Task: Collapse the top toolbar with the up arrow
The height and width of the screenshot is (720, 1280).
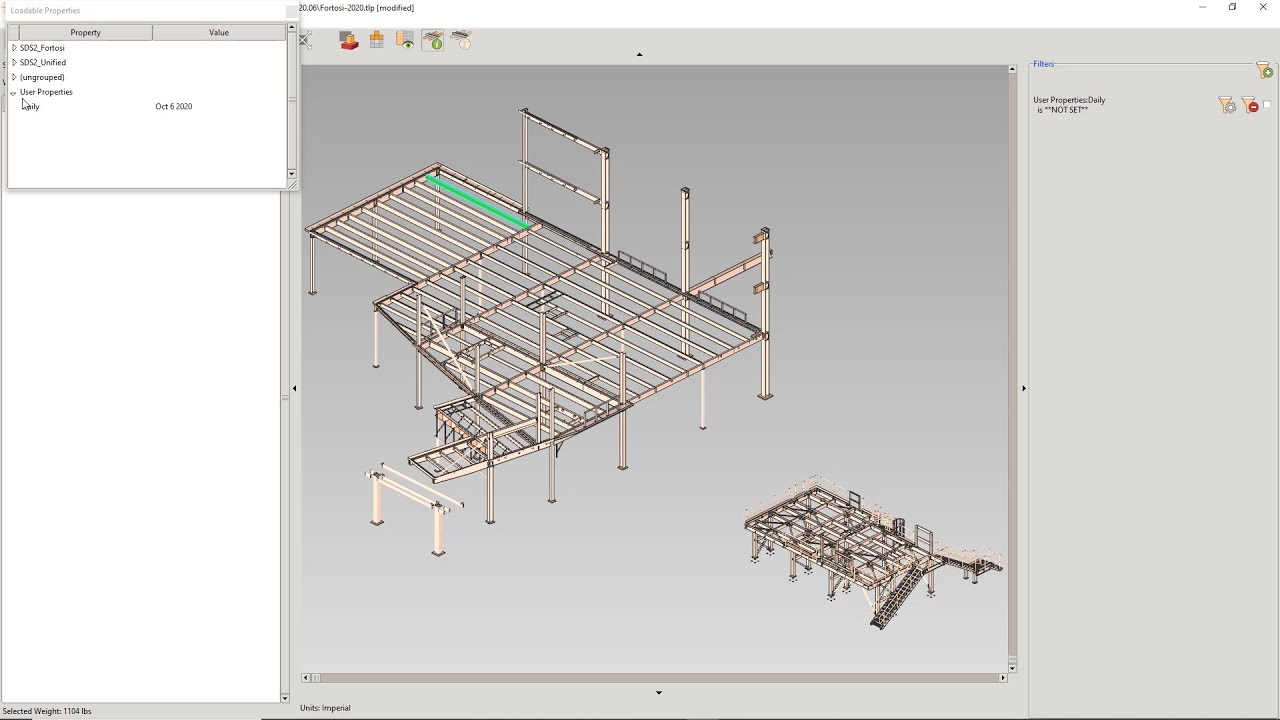Action: pos(639,55)
